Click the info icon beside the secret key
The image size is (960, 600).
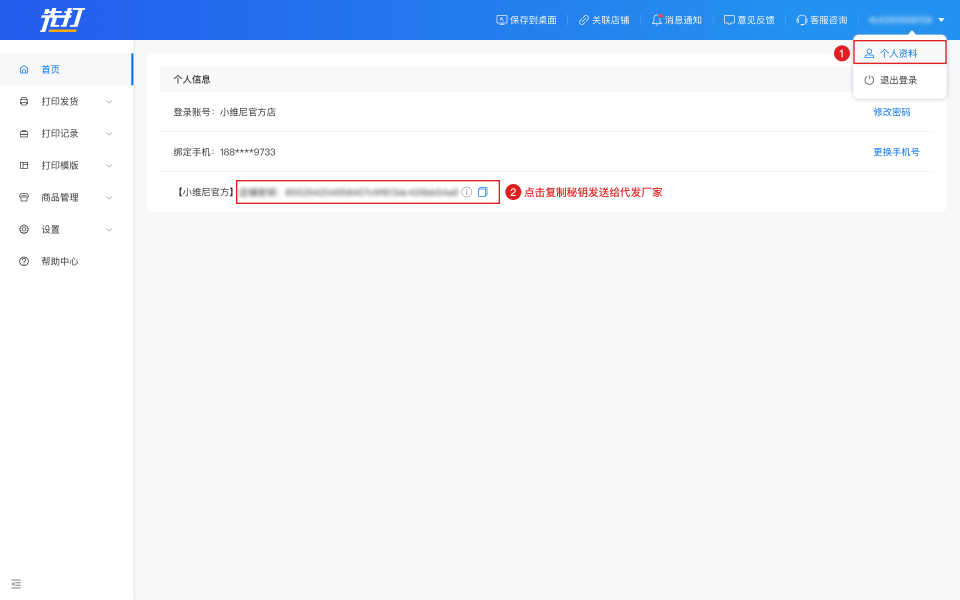[466, 192]
